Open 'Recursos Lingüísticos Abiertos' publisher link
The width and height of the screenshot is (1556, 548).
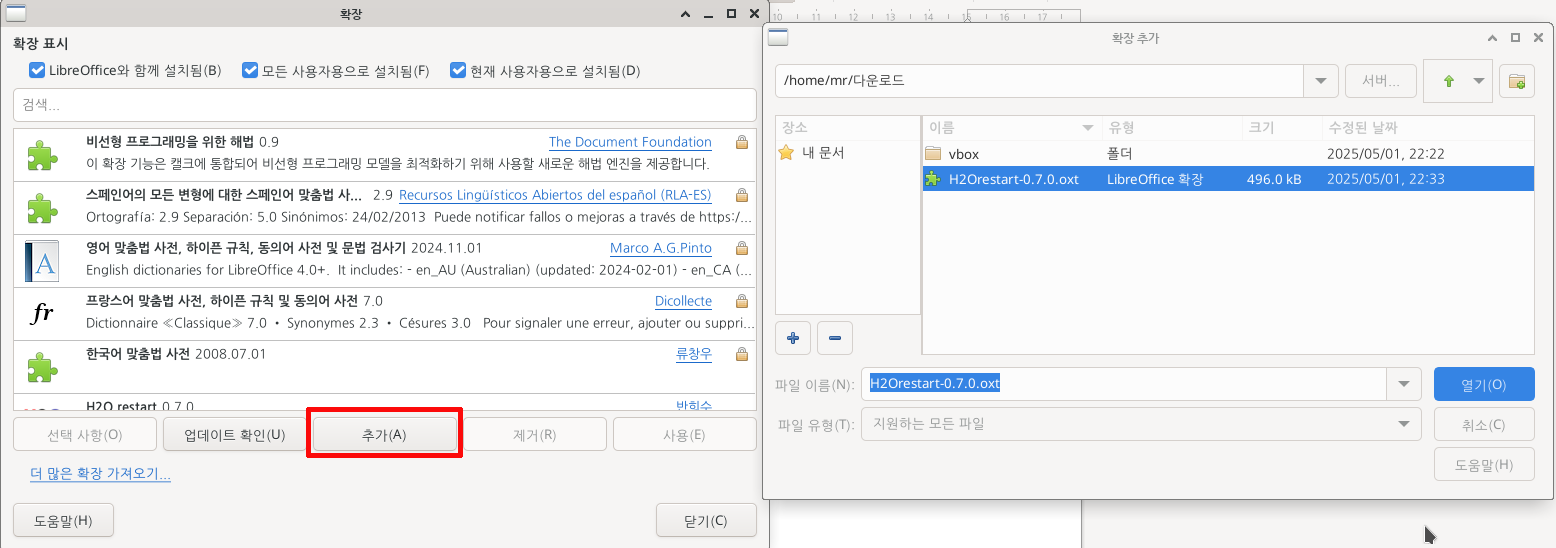coord(555,195)
